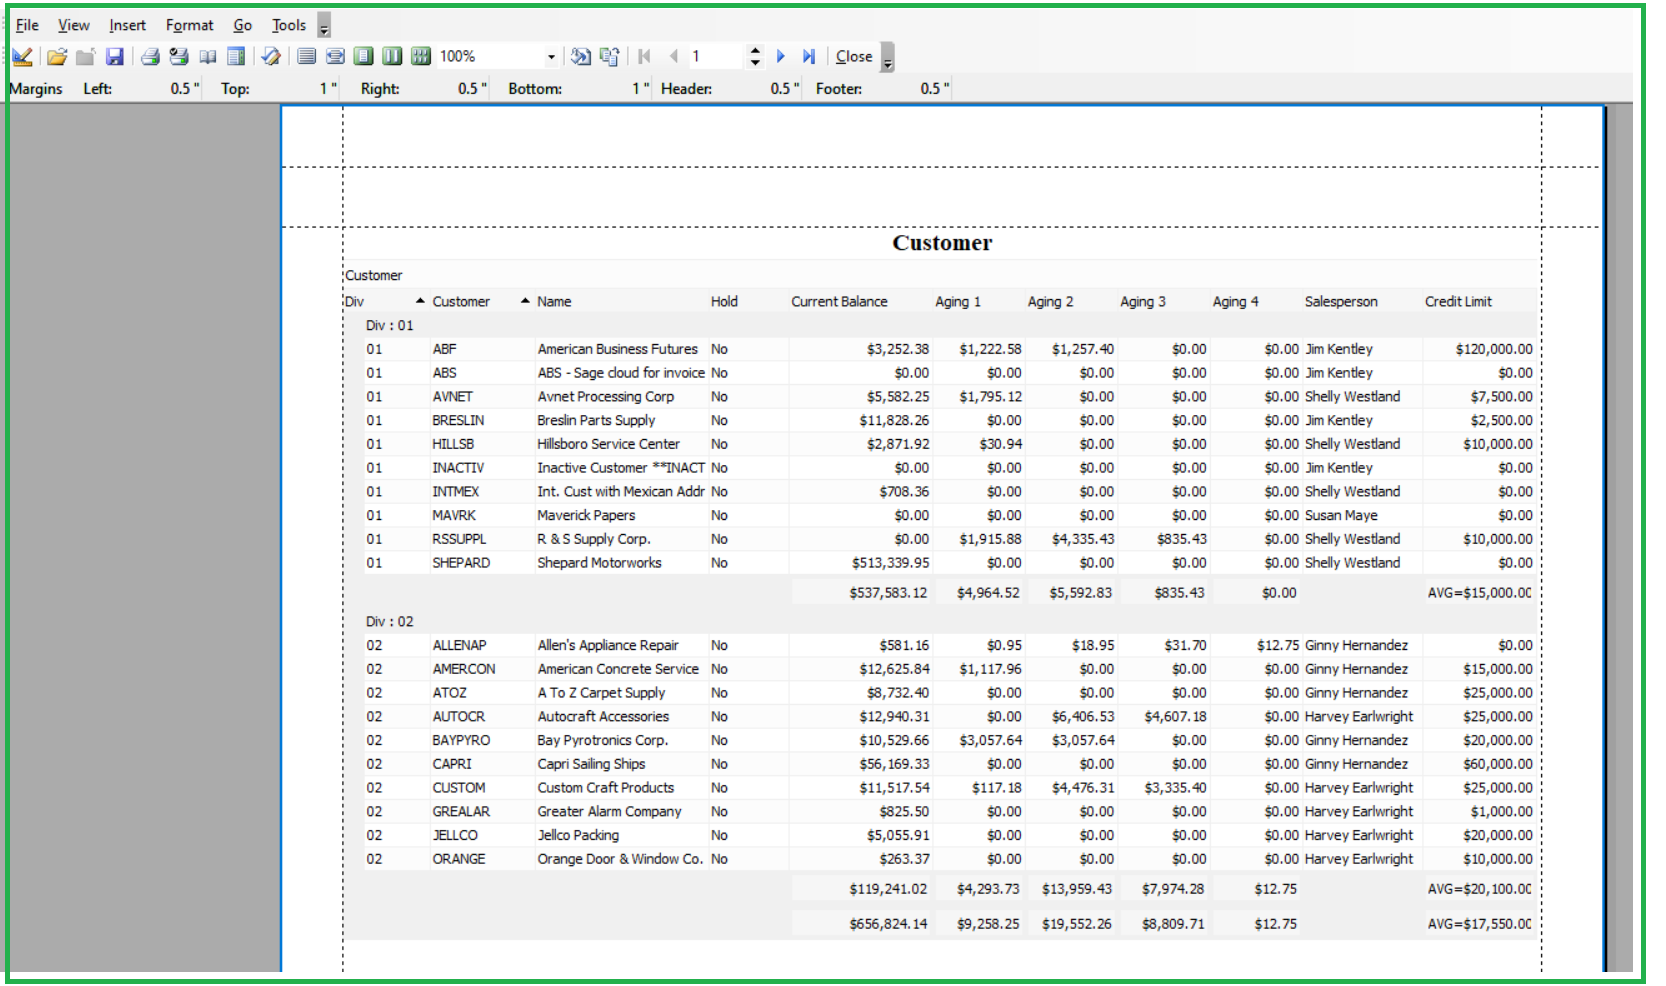Open the 100% zoom level dropdown
This screenshot has width=1666, height=986.
coord(551,56)
